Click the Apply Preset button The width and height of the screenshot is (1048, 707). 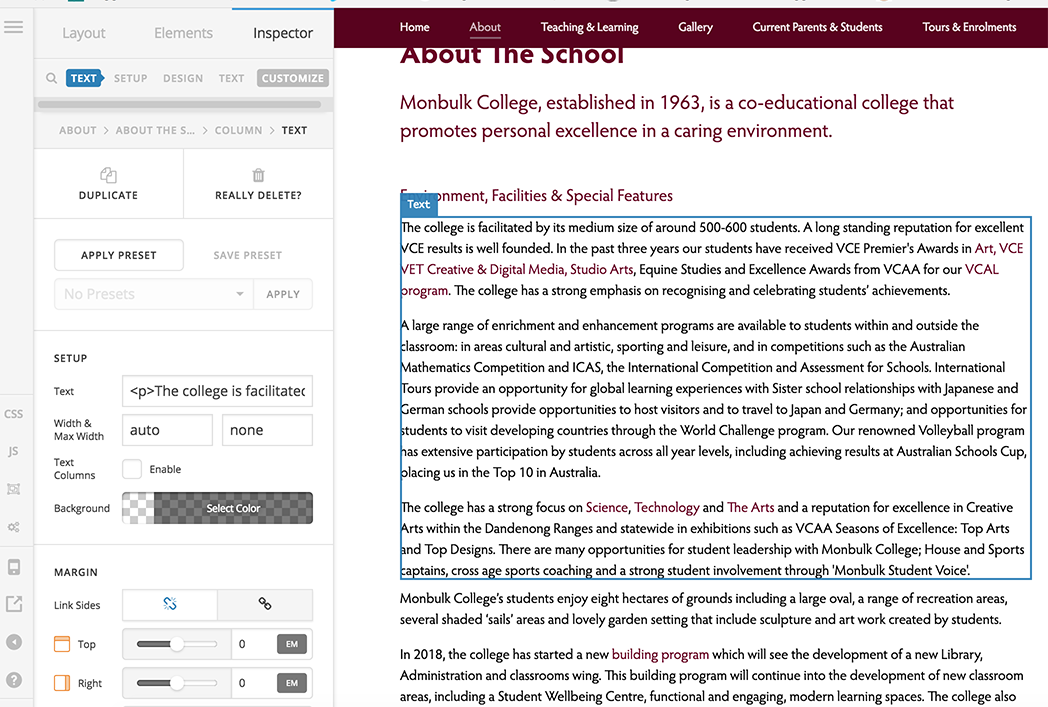pyautogui.click(x=119, y=255)
